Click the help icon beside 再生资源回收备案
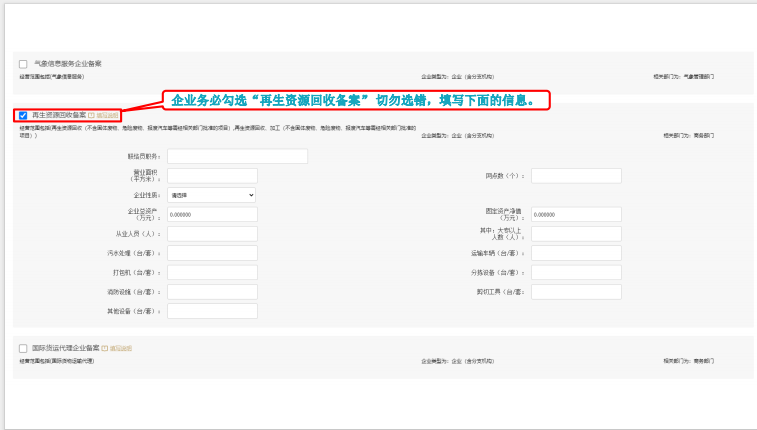This screenshot has height=430, width=757. coord(91,116)
